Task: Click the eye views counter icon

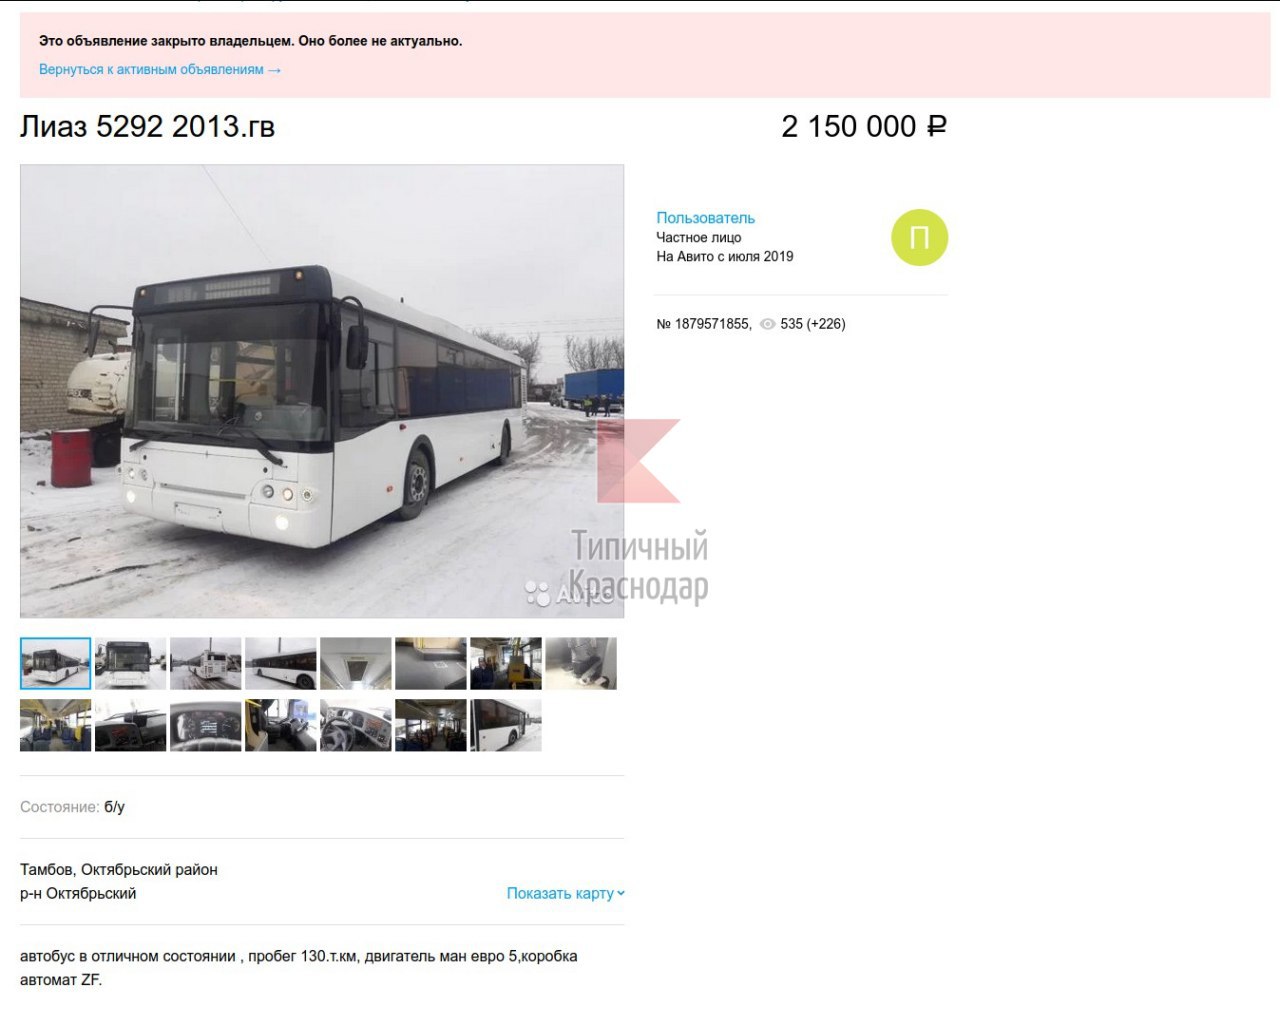Action: point(767,324)
